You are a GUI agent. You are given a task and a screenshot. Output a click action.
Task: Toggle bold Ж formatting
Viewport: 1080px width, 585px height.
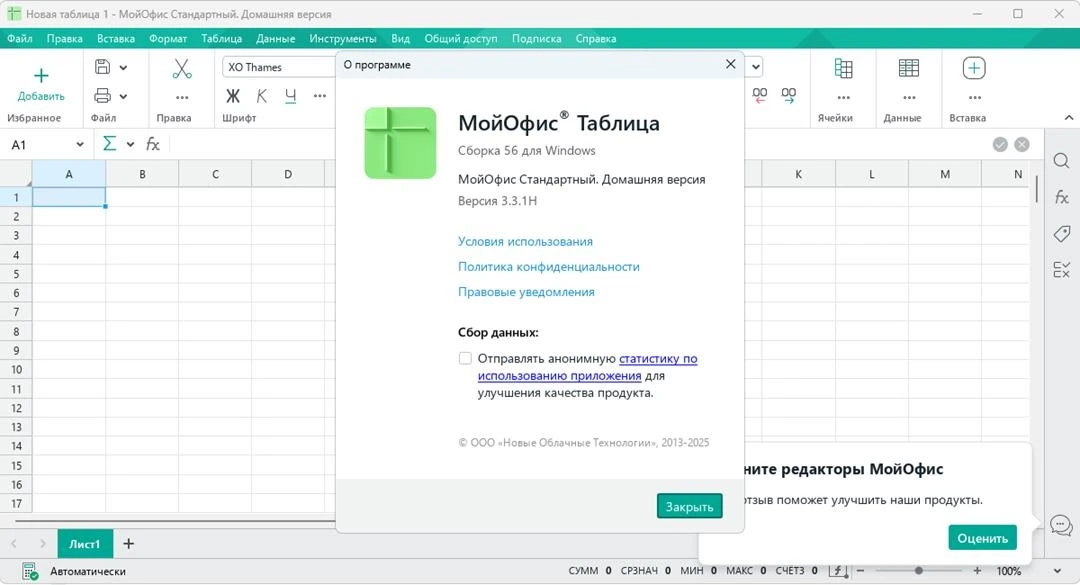tap(233, 96)
